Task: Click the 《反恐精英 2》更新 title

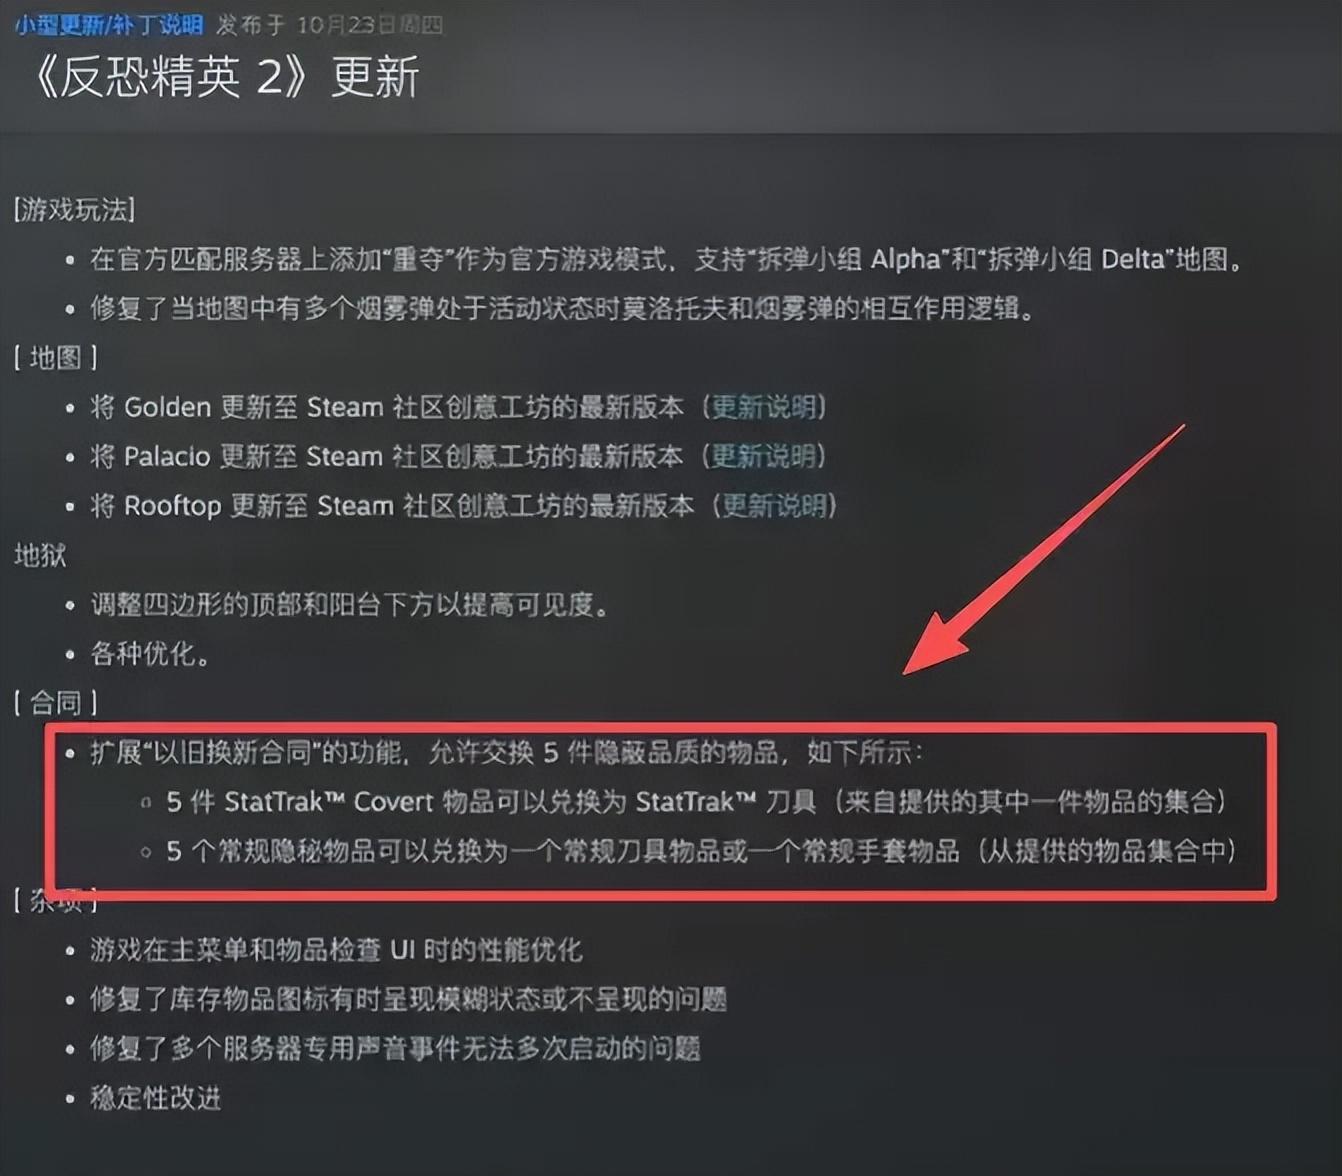Action: point(225,77)
